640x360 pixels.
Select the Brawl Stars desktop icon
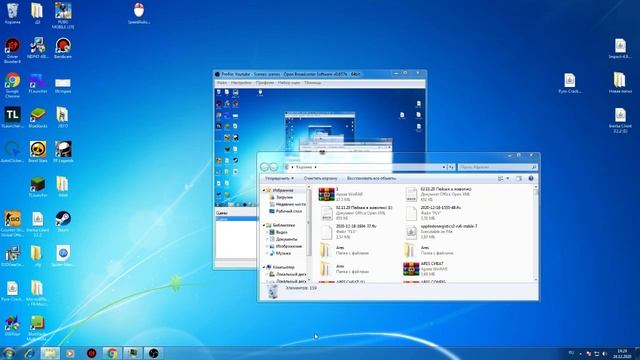coord(38,152)
